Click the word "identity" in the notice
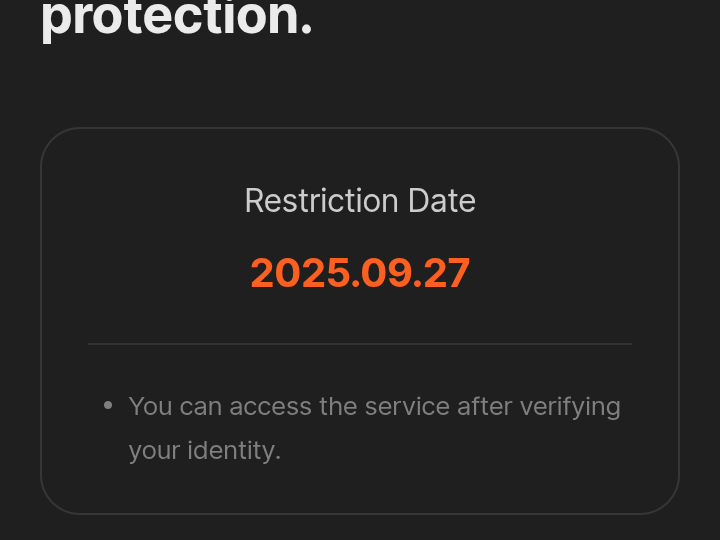The height and width of the screenshot is (540, 720). (234, 450)
